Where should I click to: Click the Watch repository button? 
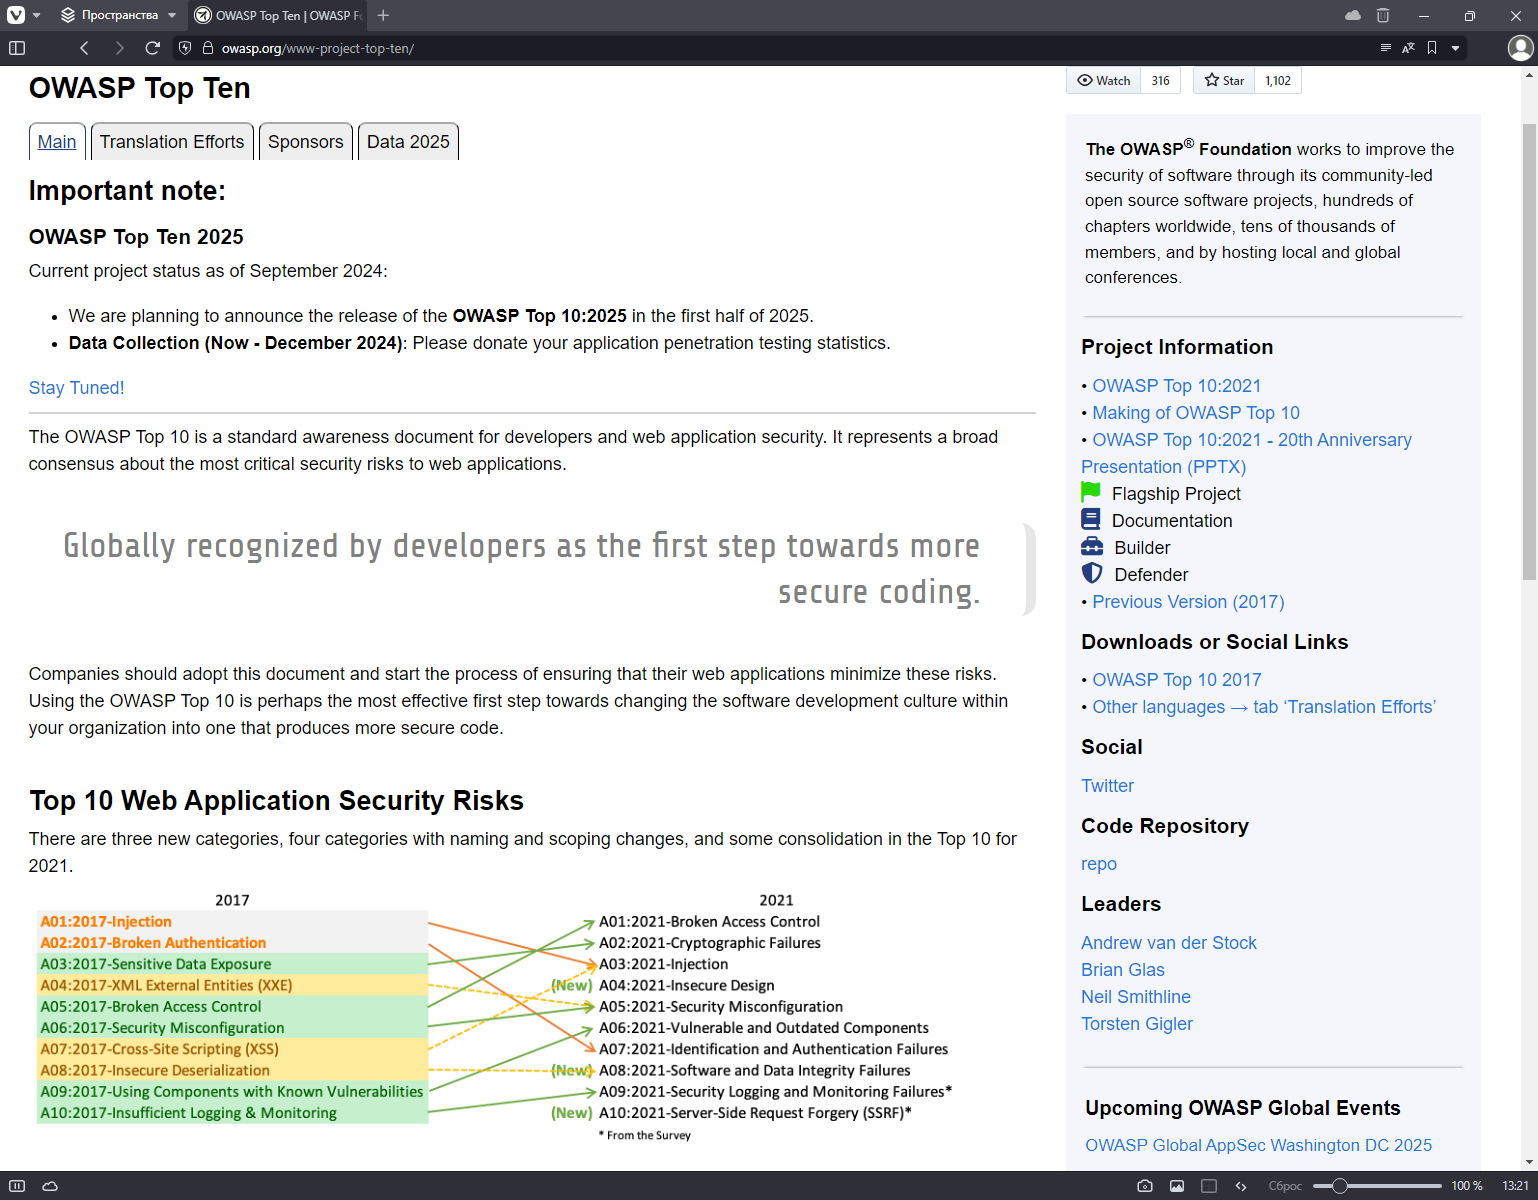1103,81
